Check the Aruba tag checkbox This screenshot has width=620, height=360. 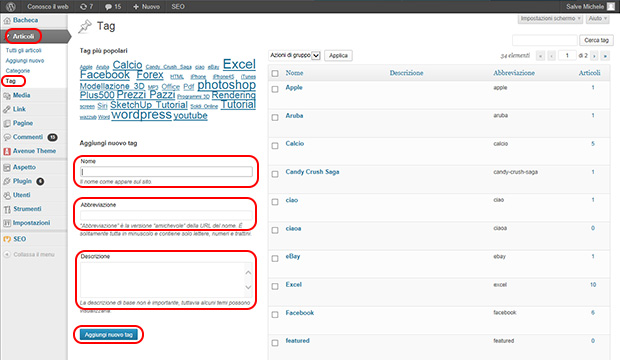tap(275, 117)
